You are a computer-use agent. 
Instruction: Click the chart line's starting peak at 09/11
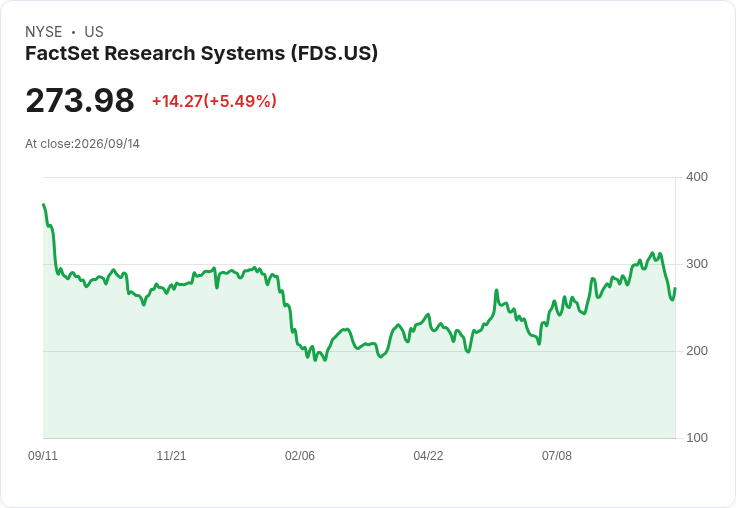click(x=44, y=205)
